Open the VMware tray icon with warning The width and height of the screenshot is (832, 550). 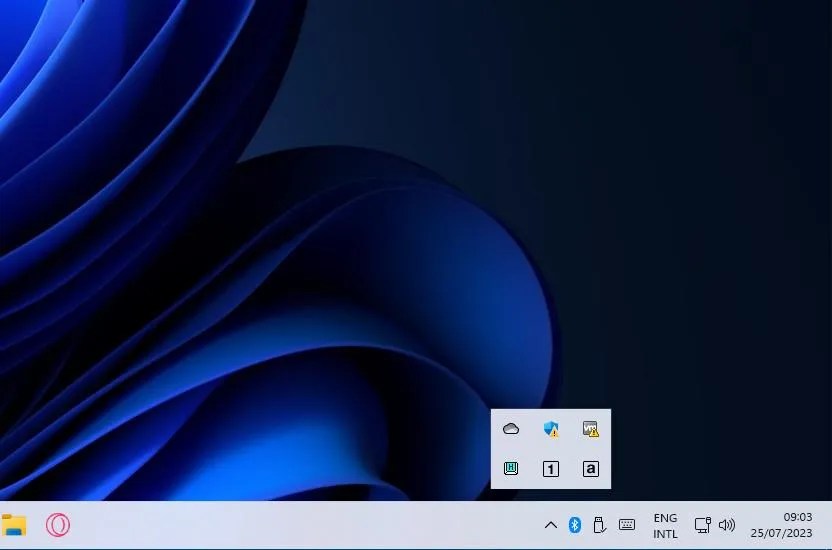click(x=591, y=429)
